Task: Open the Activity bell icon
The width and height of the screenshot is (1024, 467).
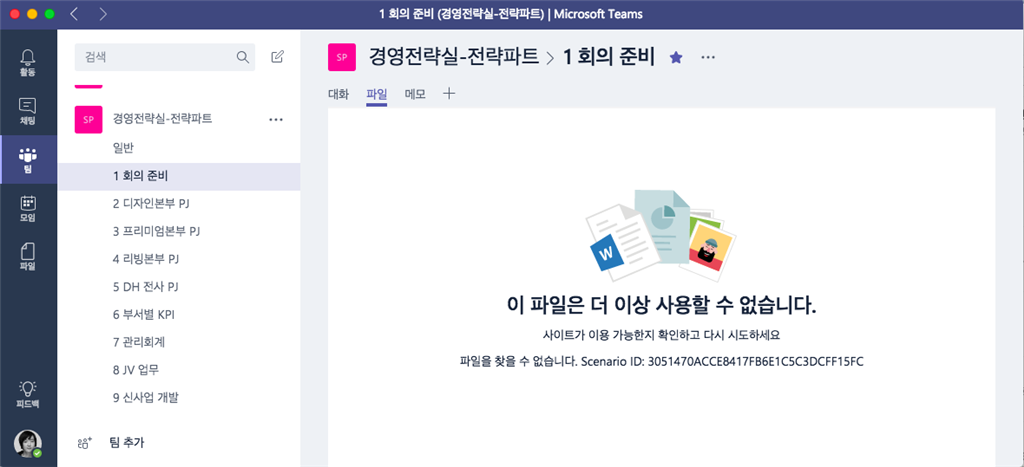Action: tap(28, 63)
